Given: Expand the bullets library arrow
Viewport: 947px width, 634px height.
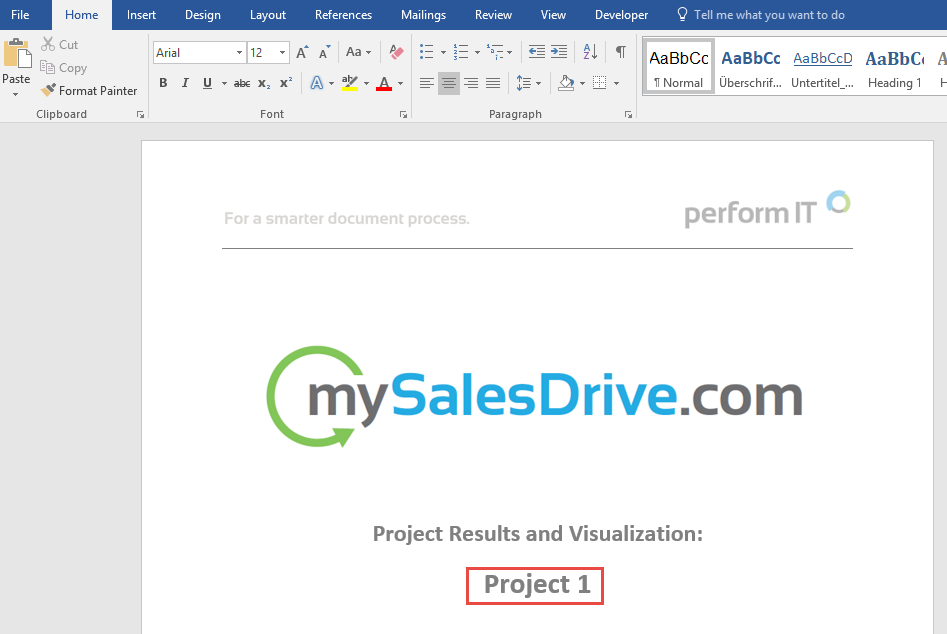Looking at the screenshot, I should [443, 53].
